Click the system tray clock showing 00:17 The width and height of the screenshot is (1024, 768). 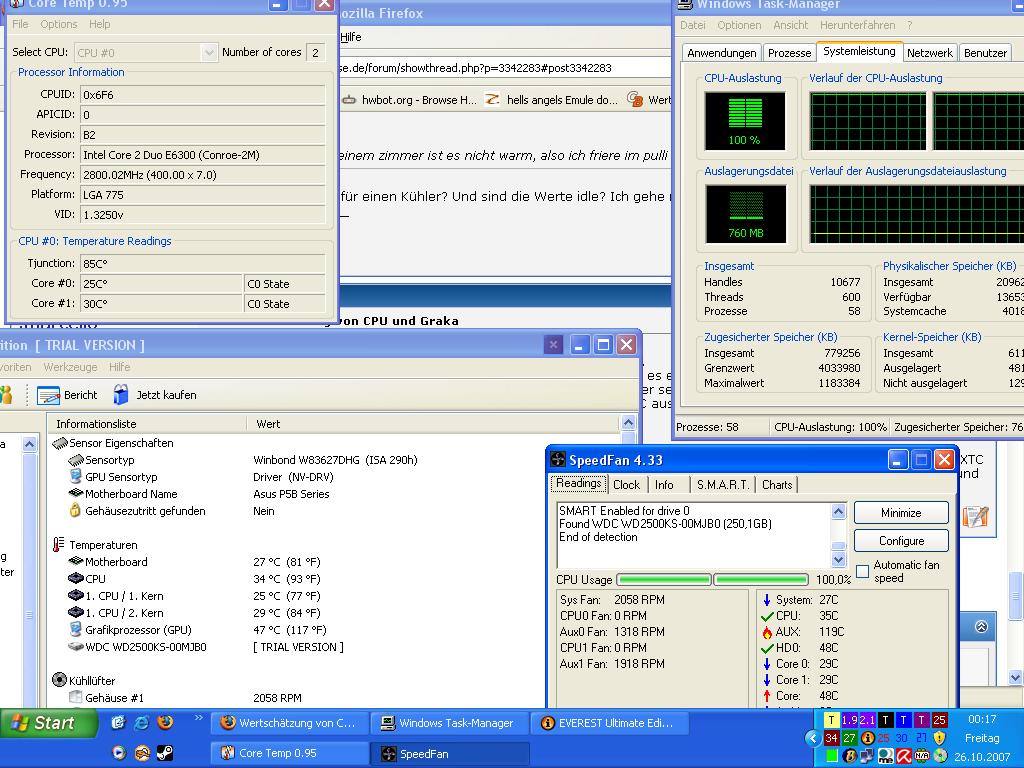(x=982, y=719)
